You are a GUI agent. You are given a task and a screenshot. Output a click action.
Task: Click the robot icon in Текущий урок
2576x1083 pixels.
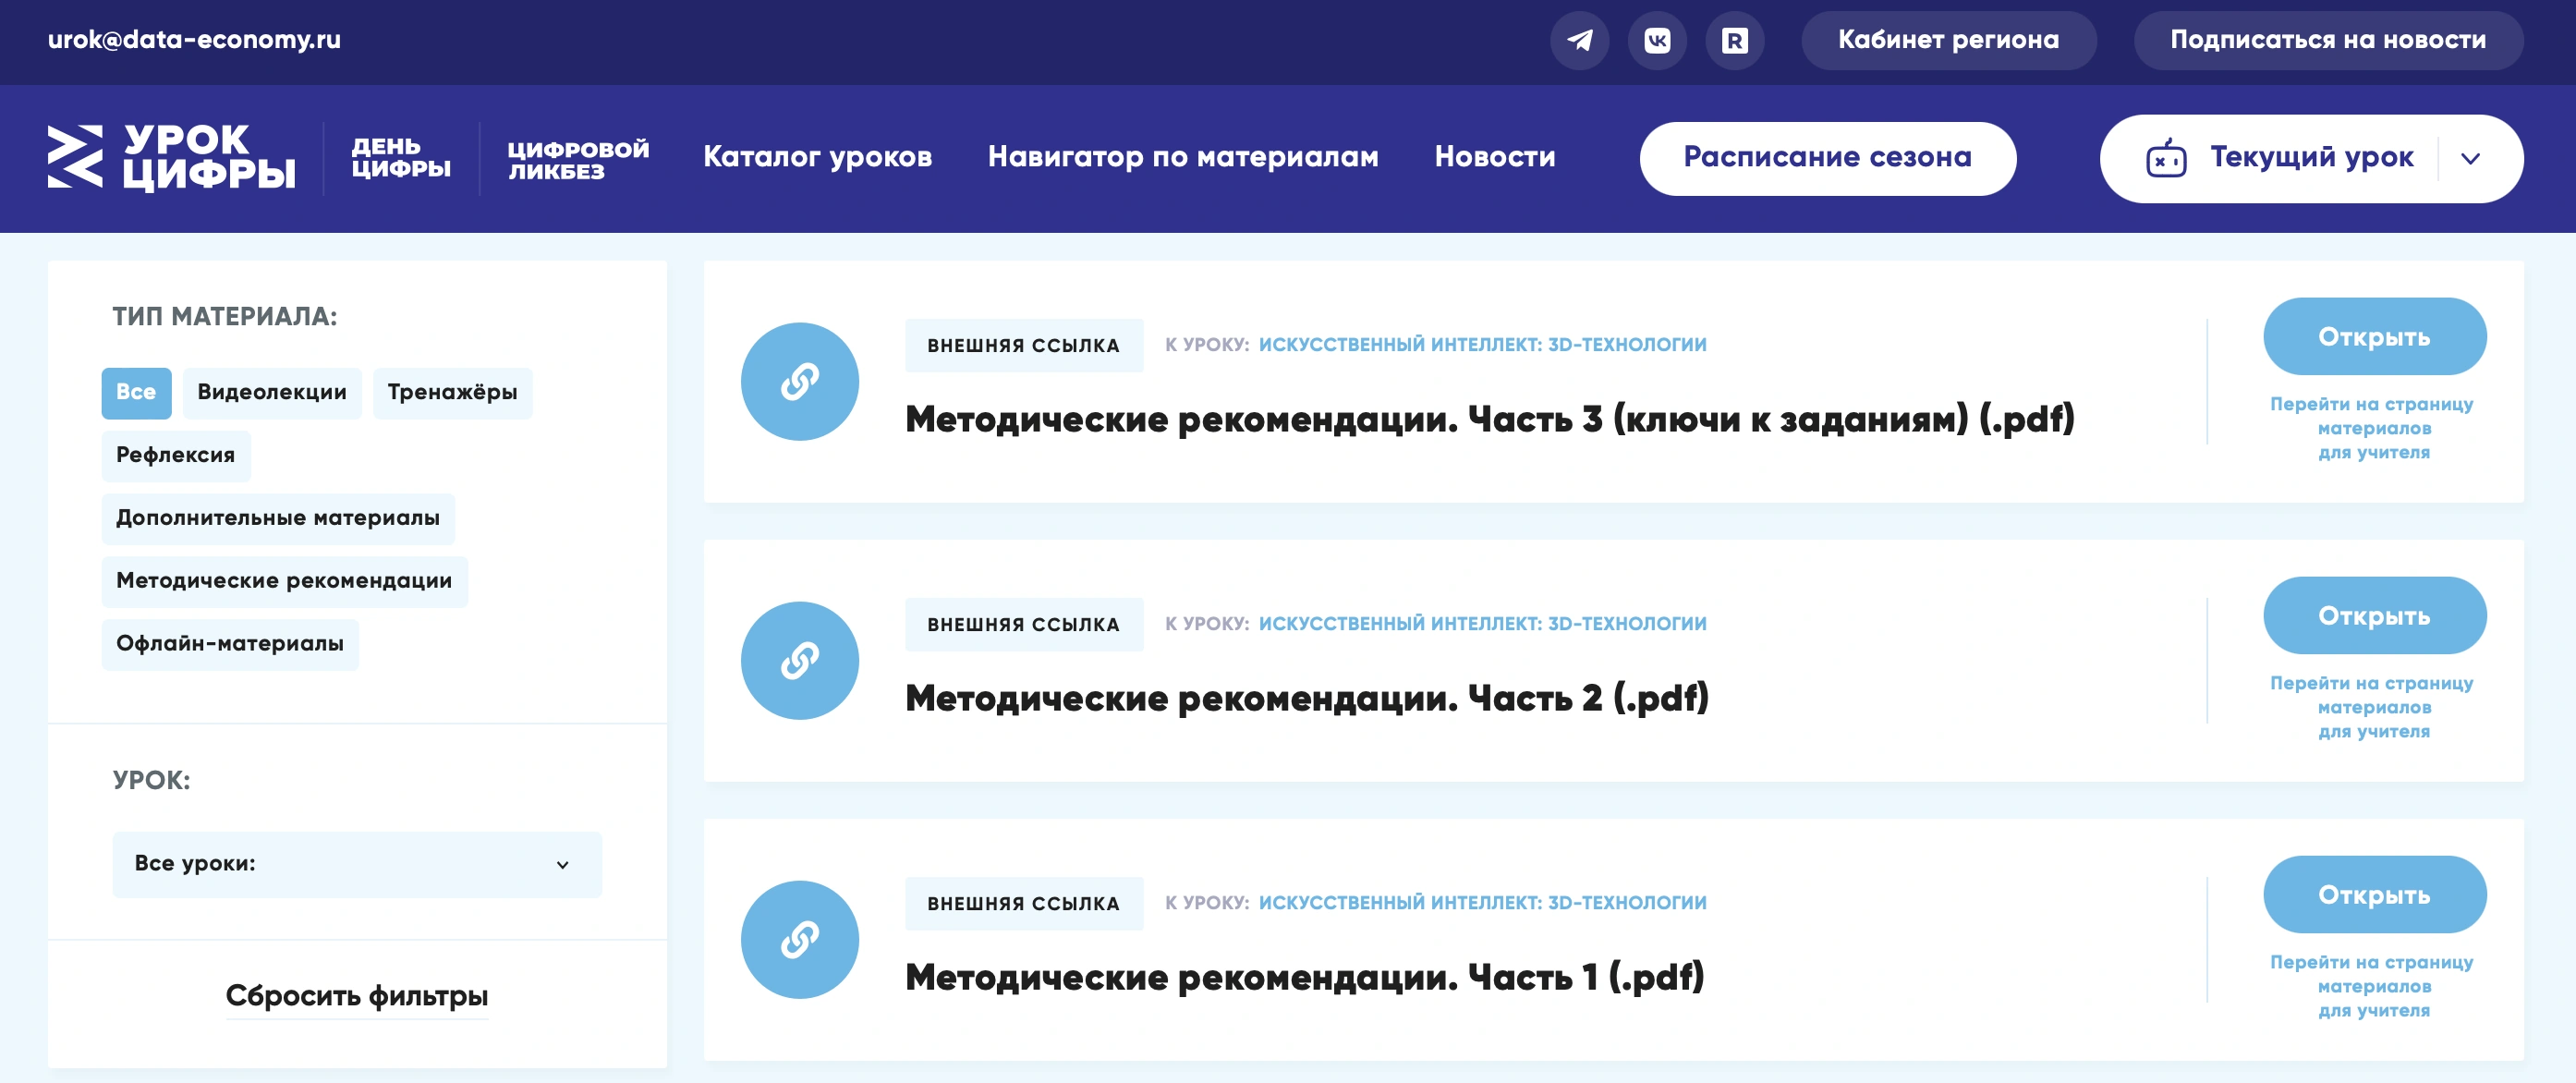[2166, 158]
